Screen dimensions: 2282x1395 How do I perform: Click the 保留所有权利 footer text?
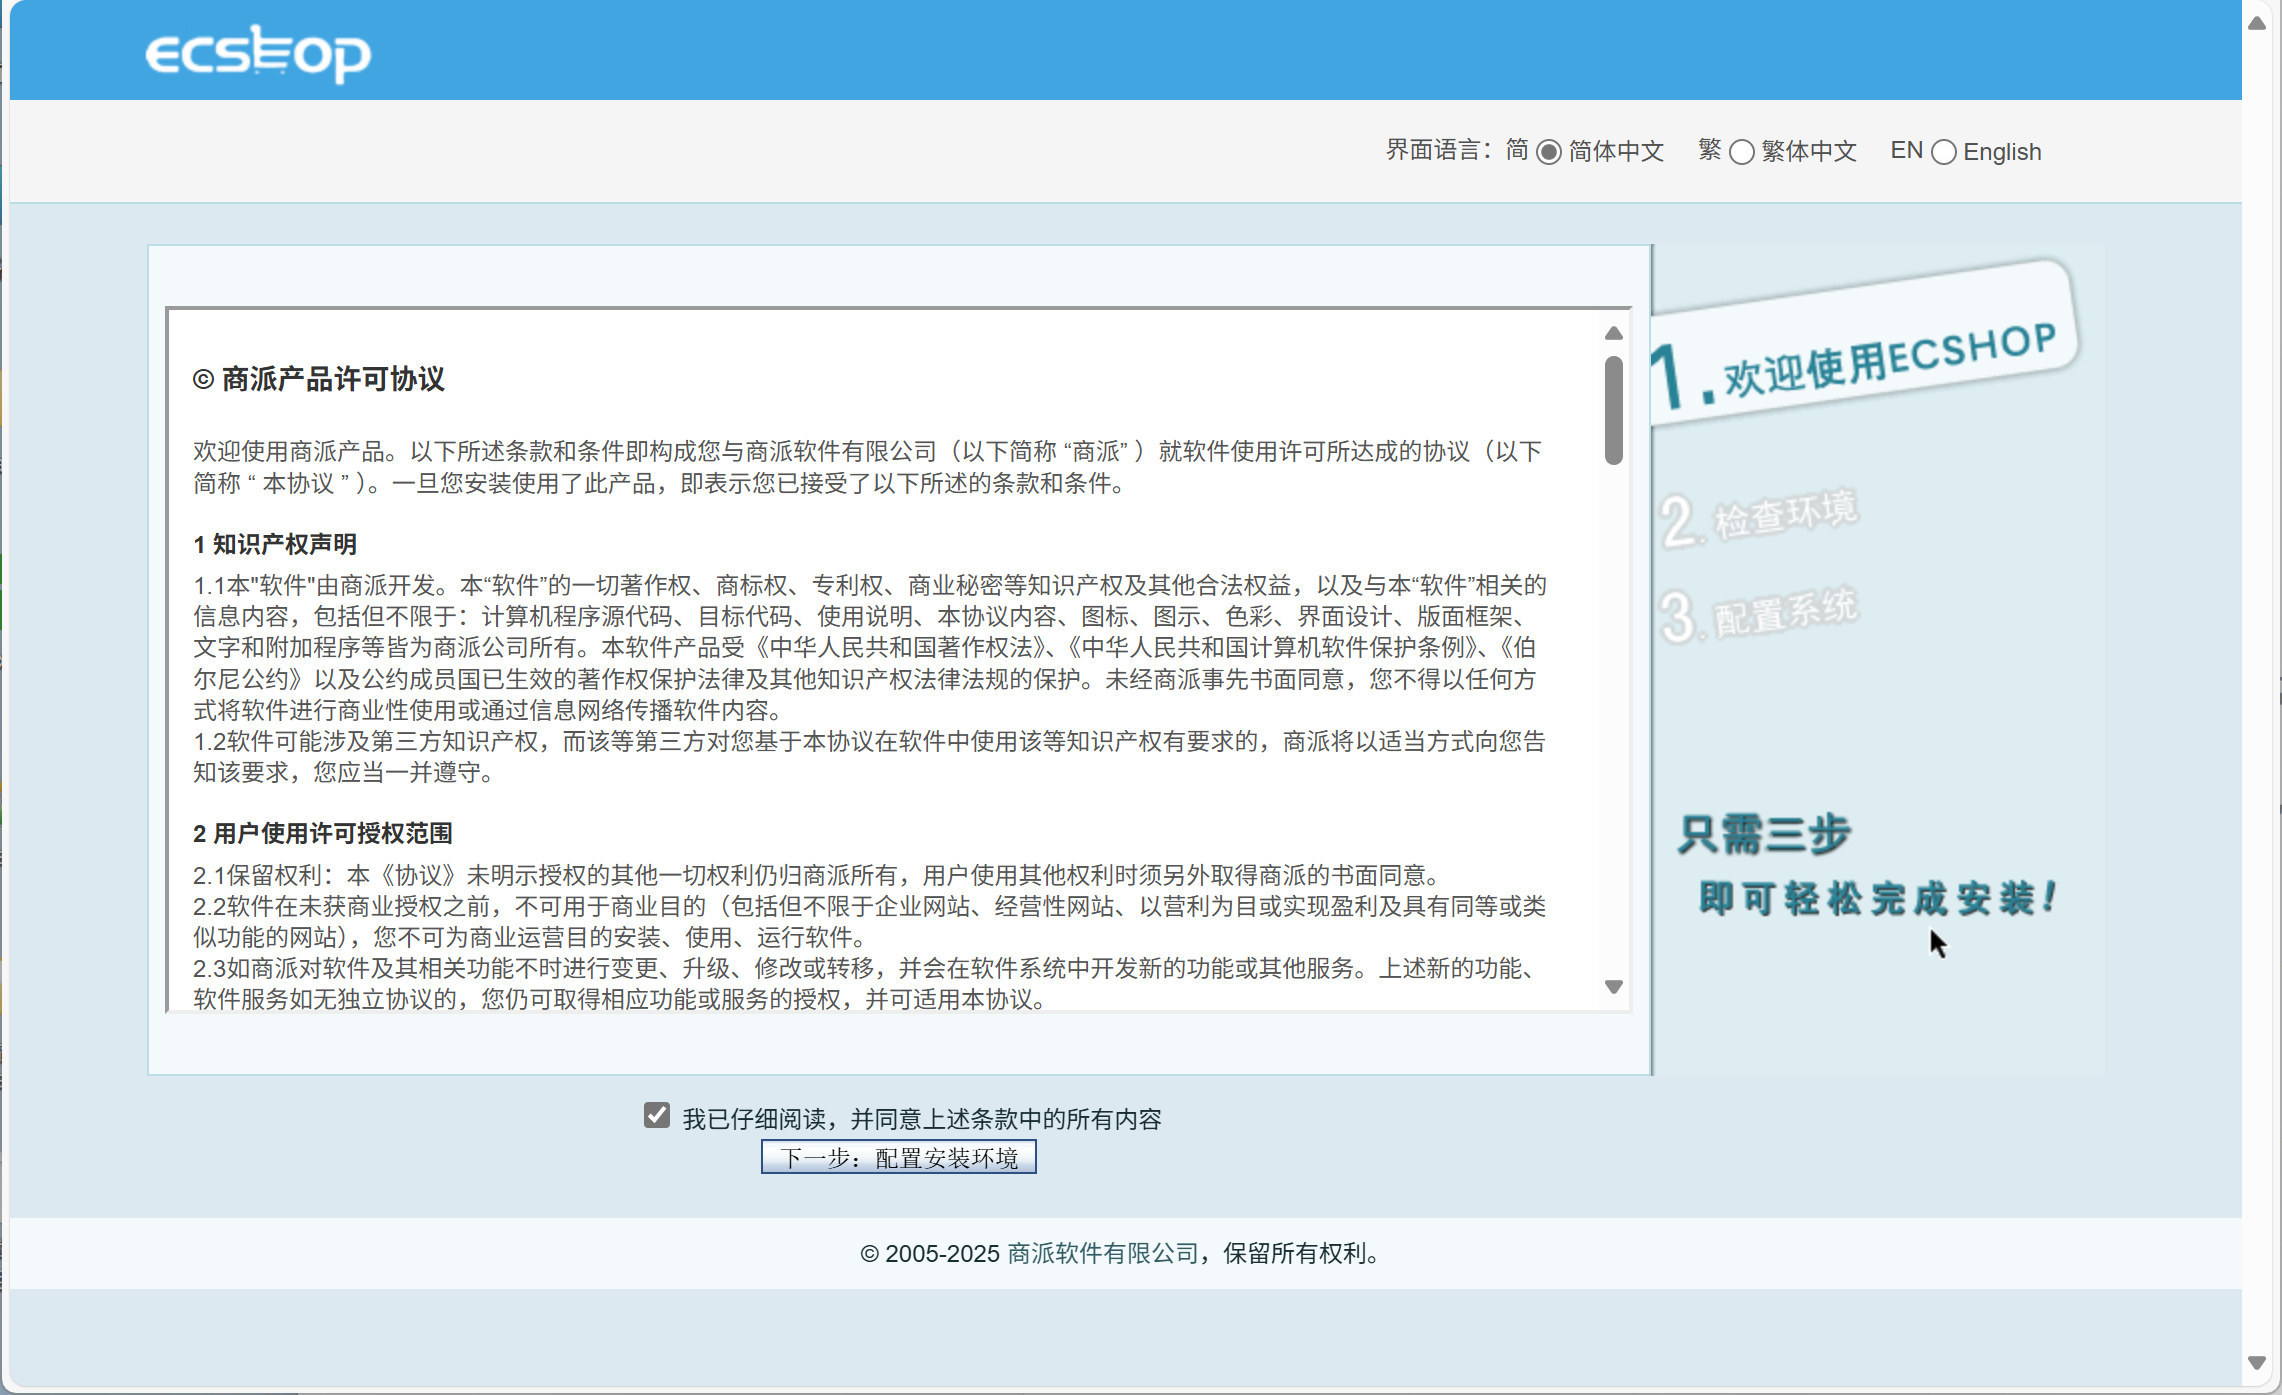(x=1303, y=1253)
